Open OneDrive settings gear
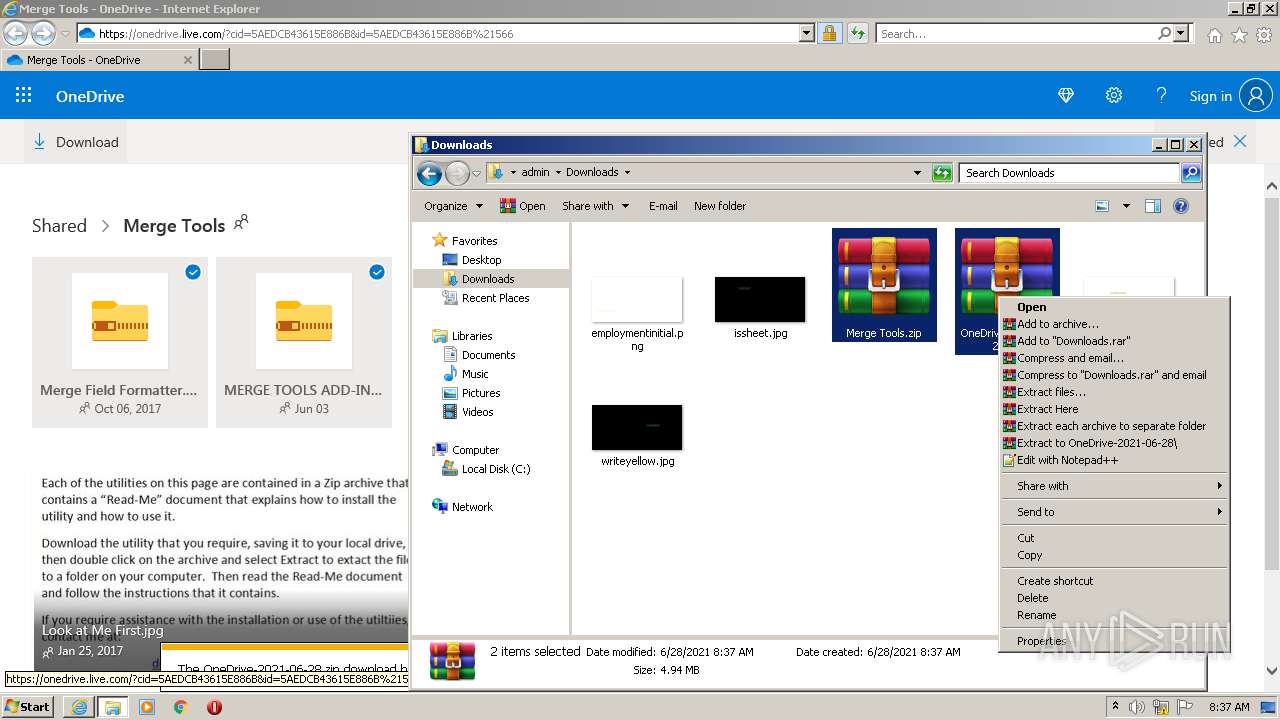This screenshot has height=720, width=1280. (1114, 96)
